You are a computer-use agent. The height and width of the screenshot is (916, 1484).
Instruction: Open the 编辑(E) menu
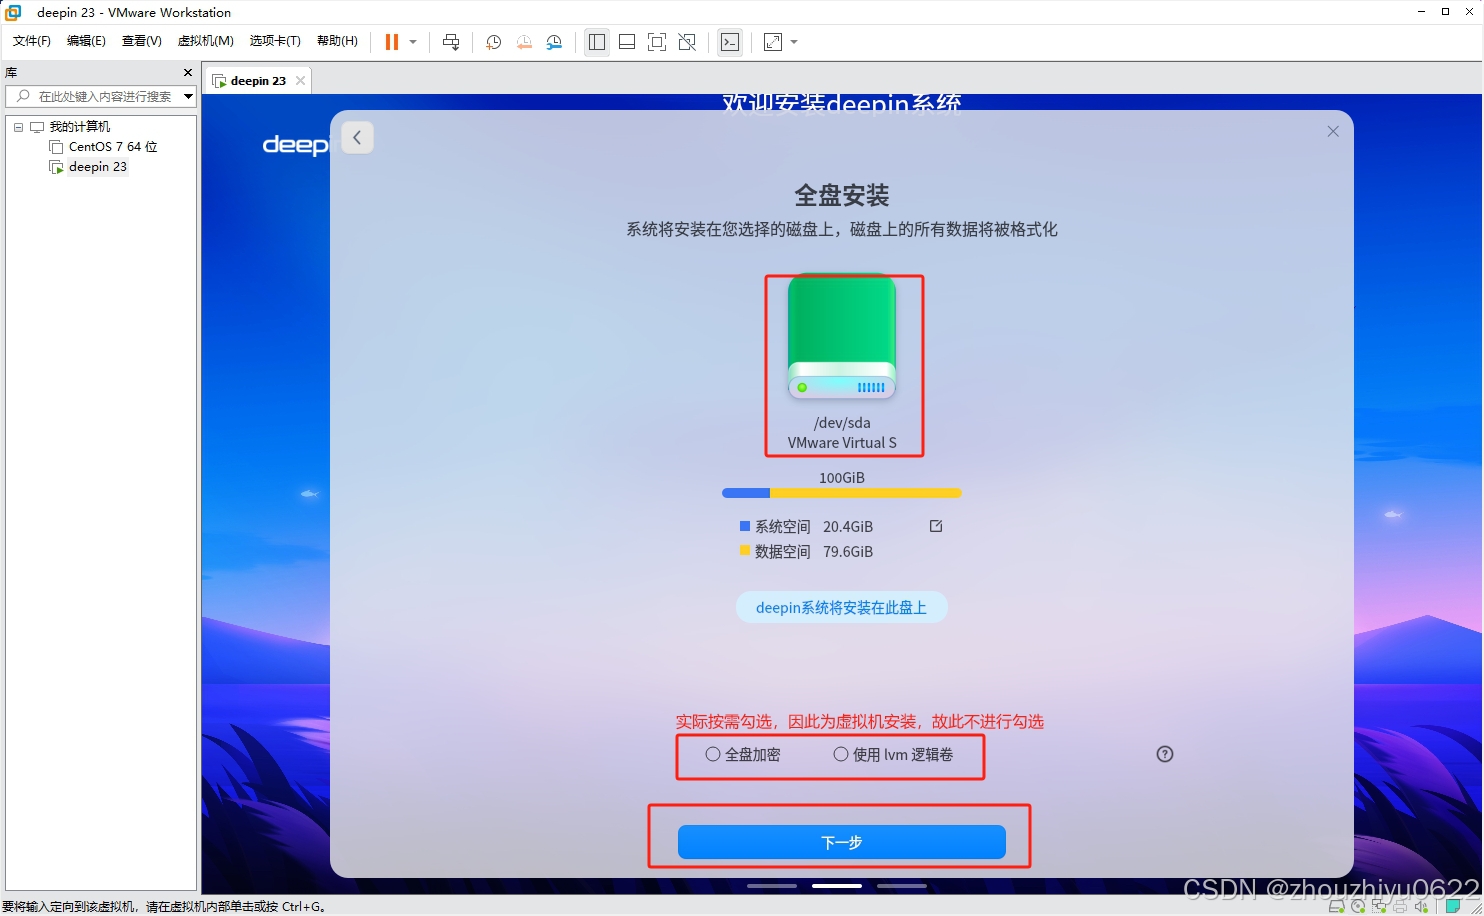(86, 41)
